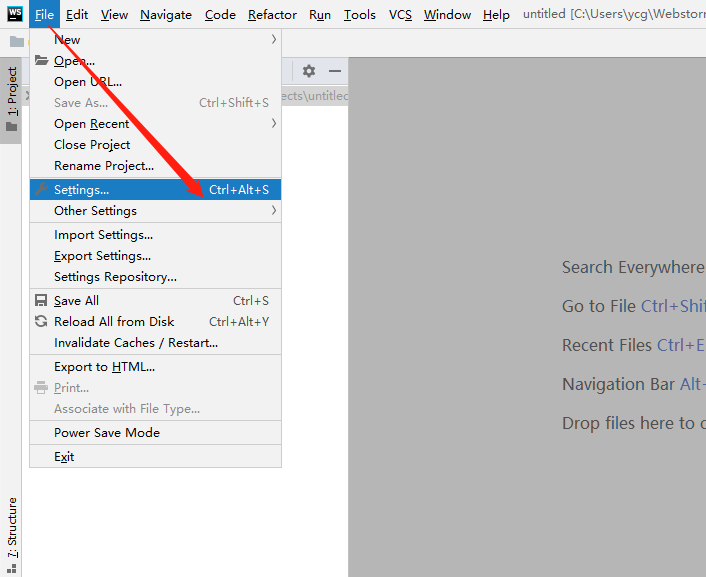Click the reload icon beside Reload All from Disk
This screenshot has height=577, width=706.
(x=41, y=321)
